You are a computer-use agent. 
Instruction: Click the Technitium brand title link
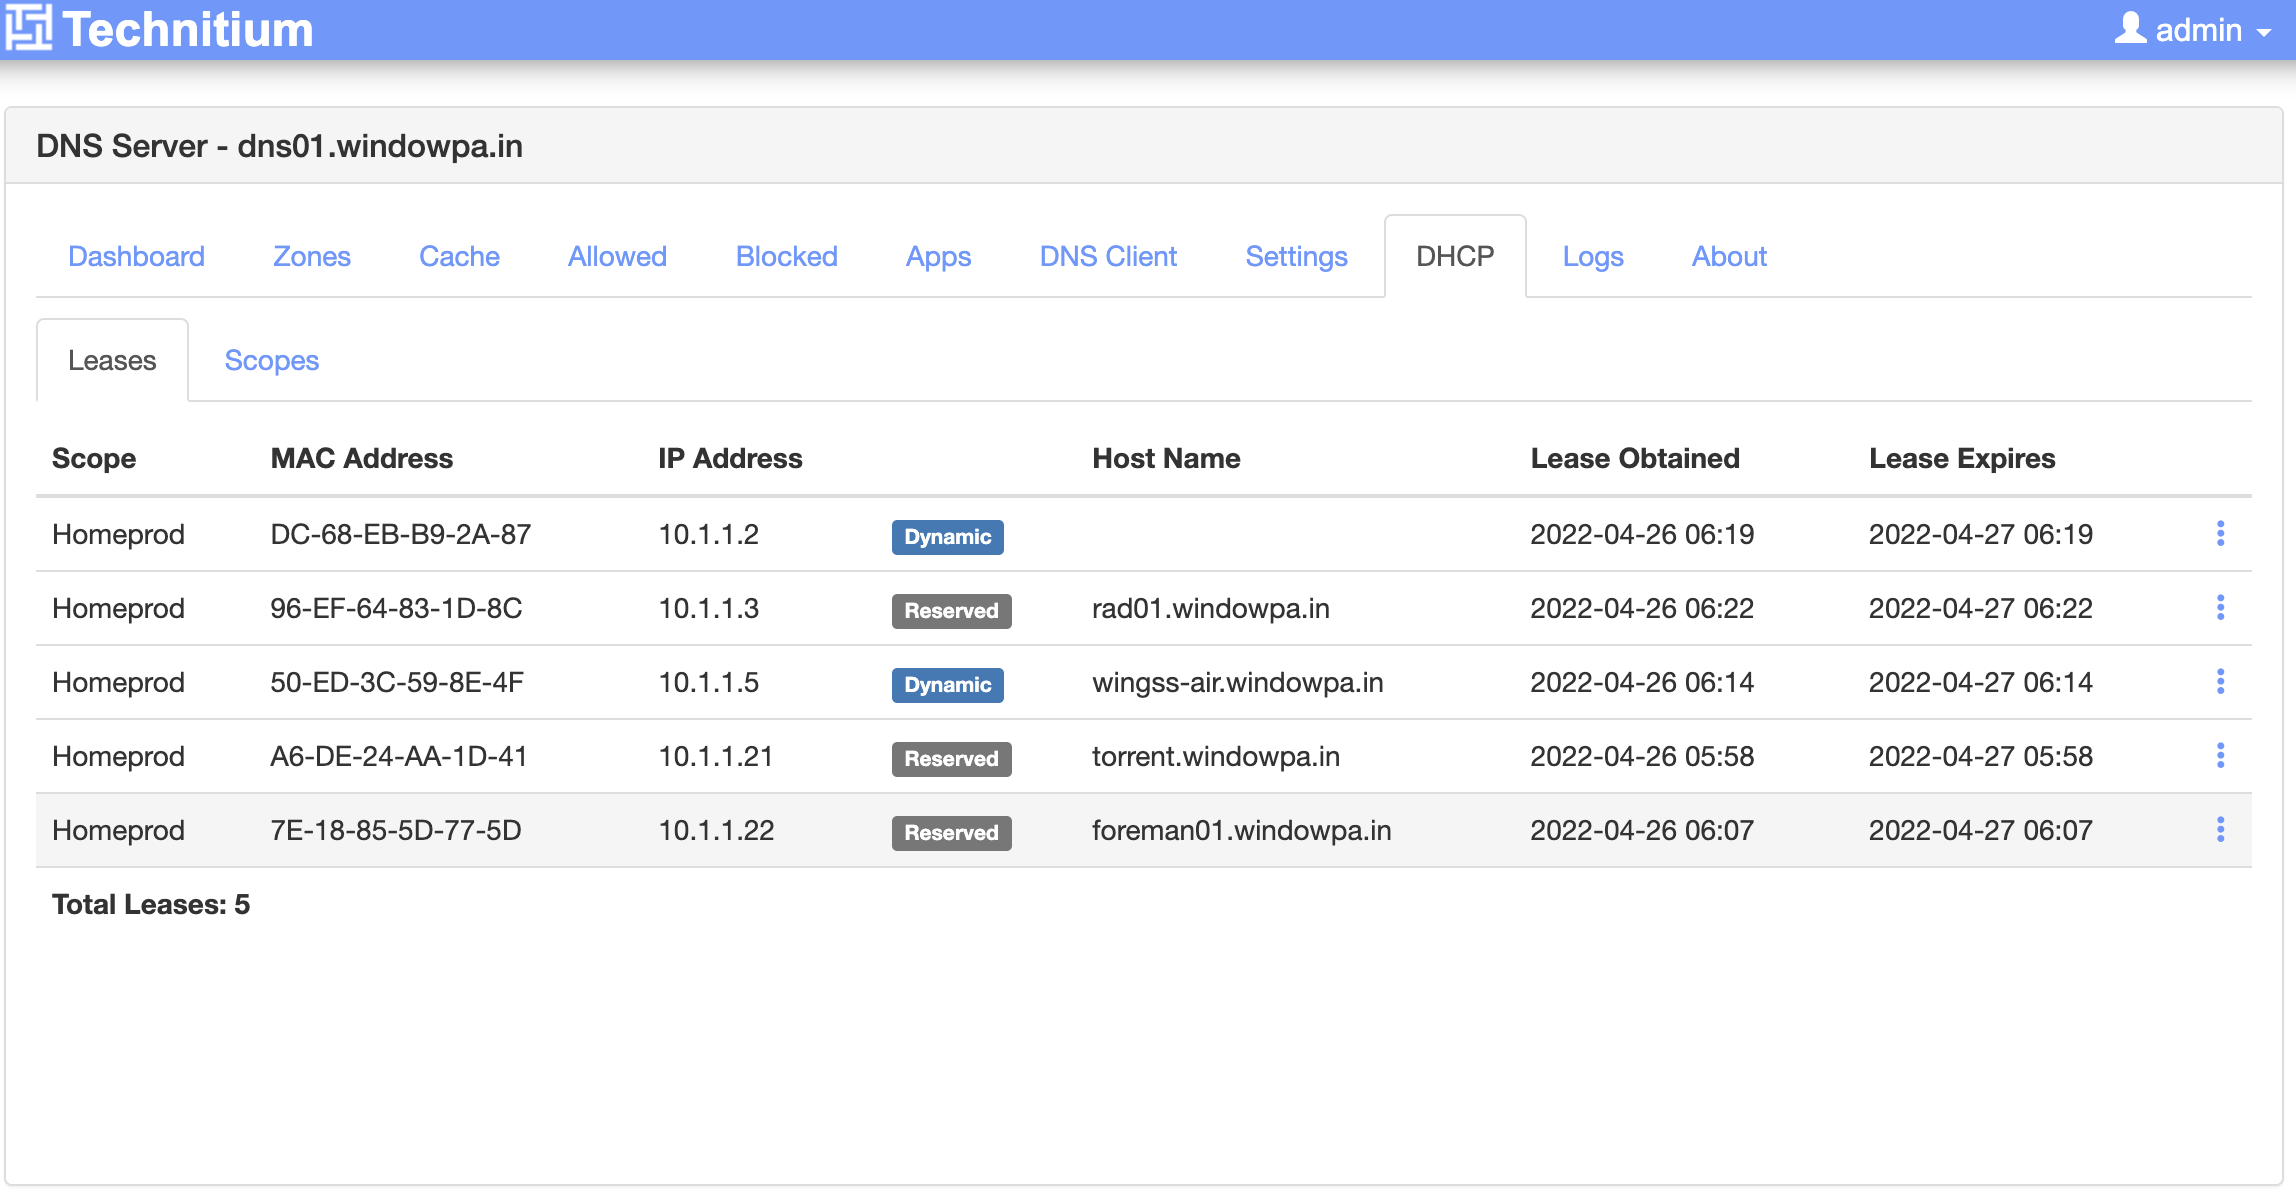188,30
